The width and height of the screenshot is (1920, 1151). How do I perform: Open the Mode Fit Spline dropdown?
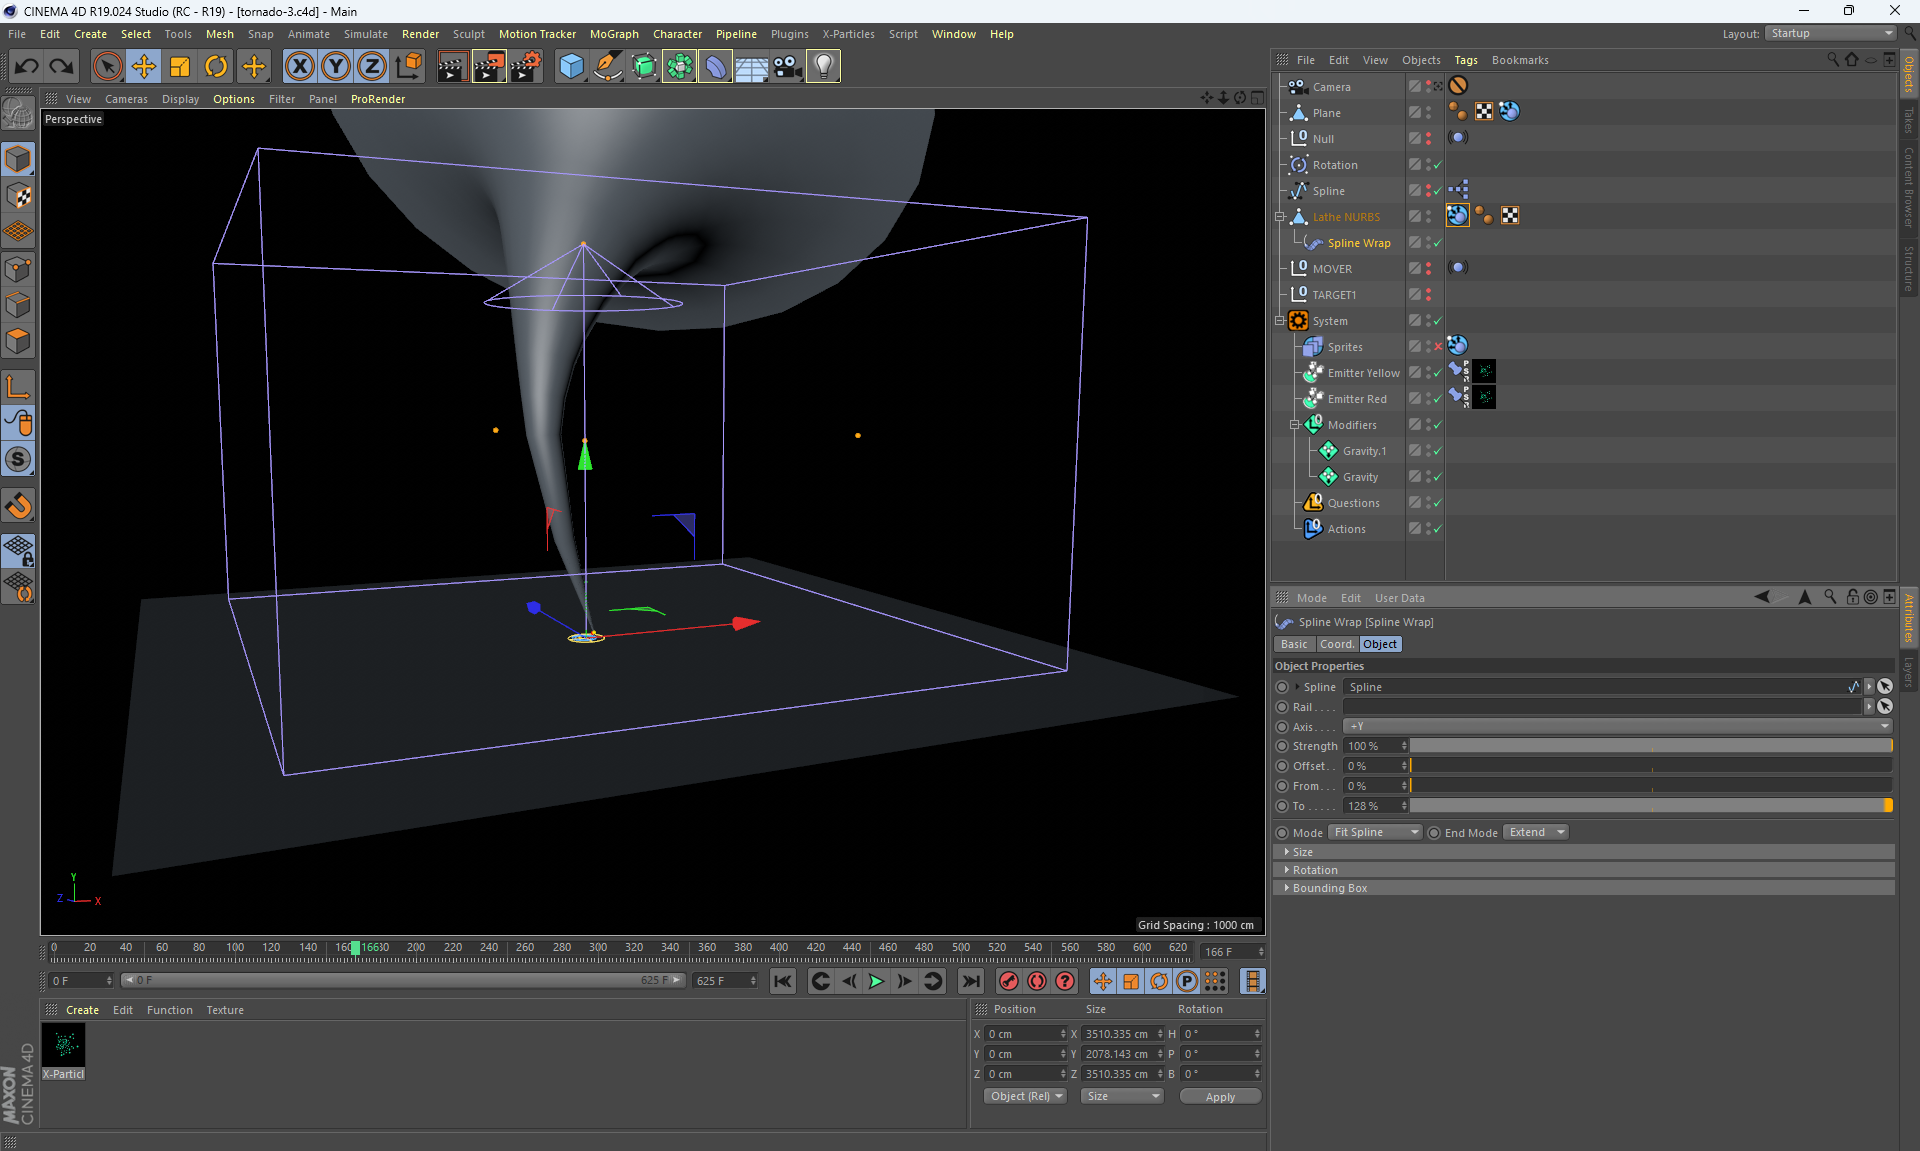click(1375, 833)
